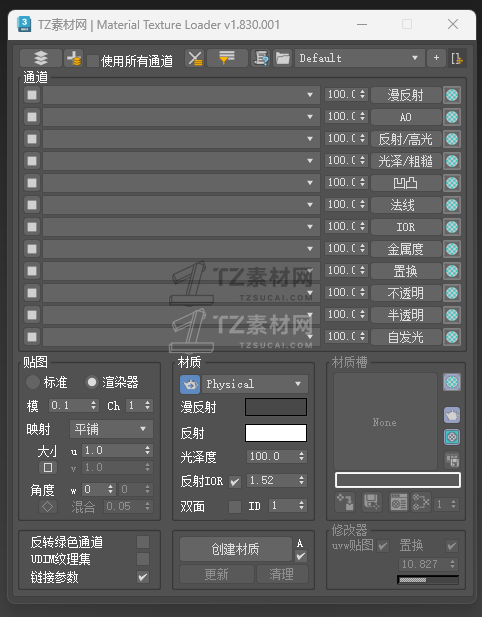Click the 半透明 channel button

tap(406, 315)
